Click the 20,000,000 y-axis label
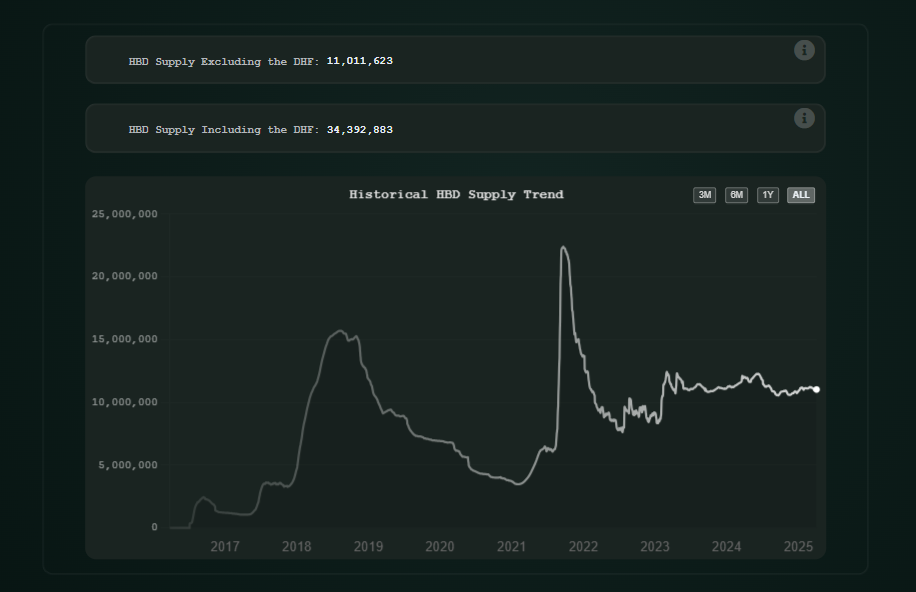The height and width of the screenshot is (592, 916). pyautogui.click(x=124, y=276)
